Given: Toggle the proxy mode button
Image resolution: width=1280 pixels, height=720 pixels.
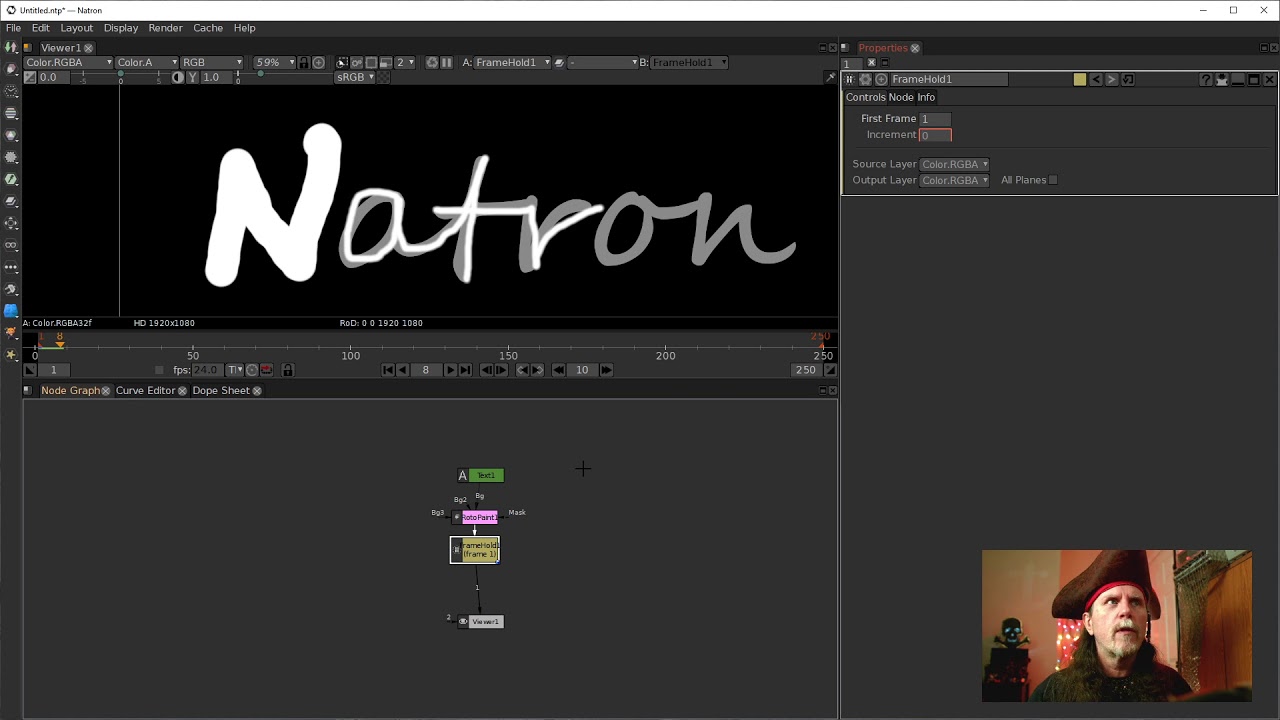Looking at the screenshot, I should (x=386, y=62).
